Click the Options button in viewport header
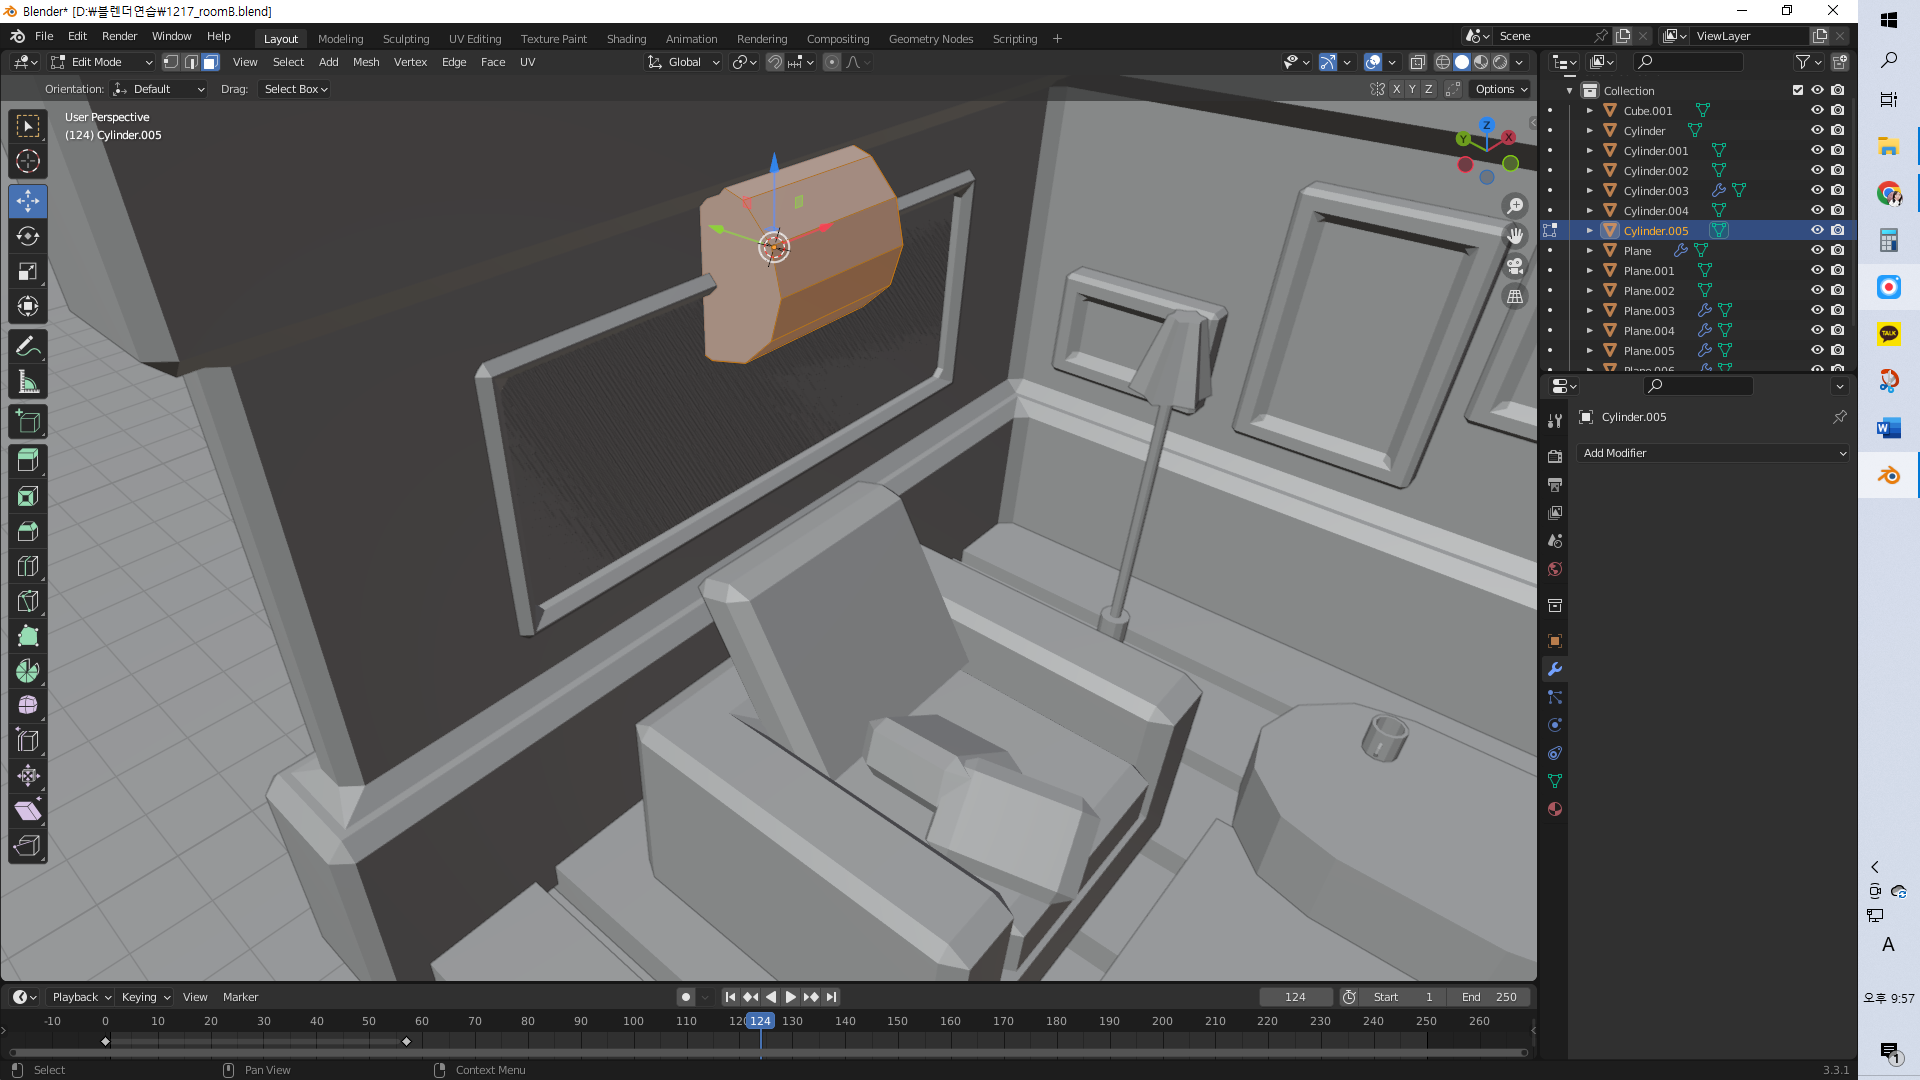Screen dimensions: 1920x1080 pos(1501,89)
